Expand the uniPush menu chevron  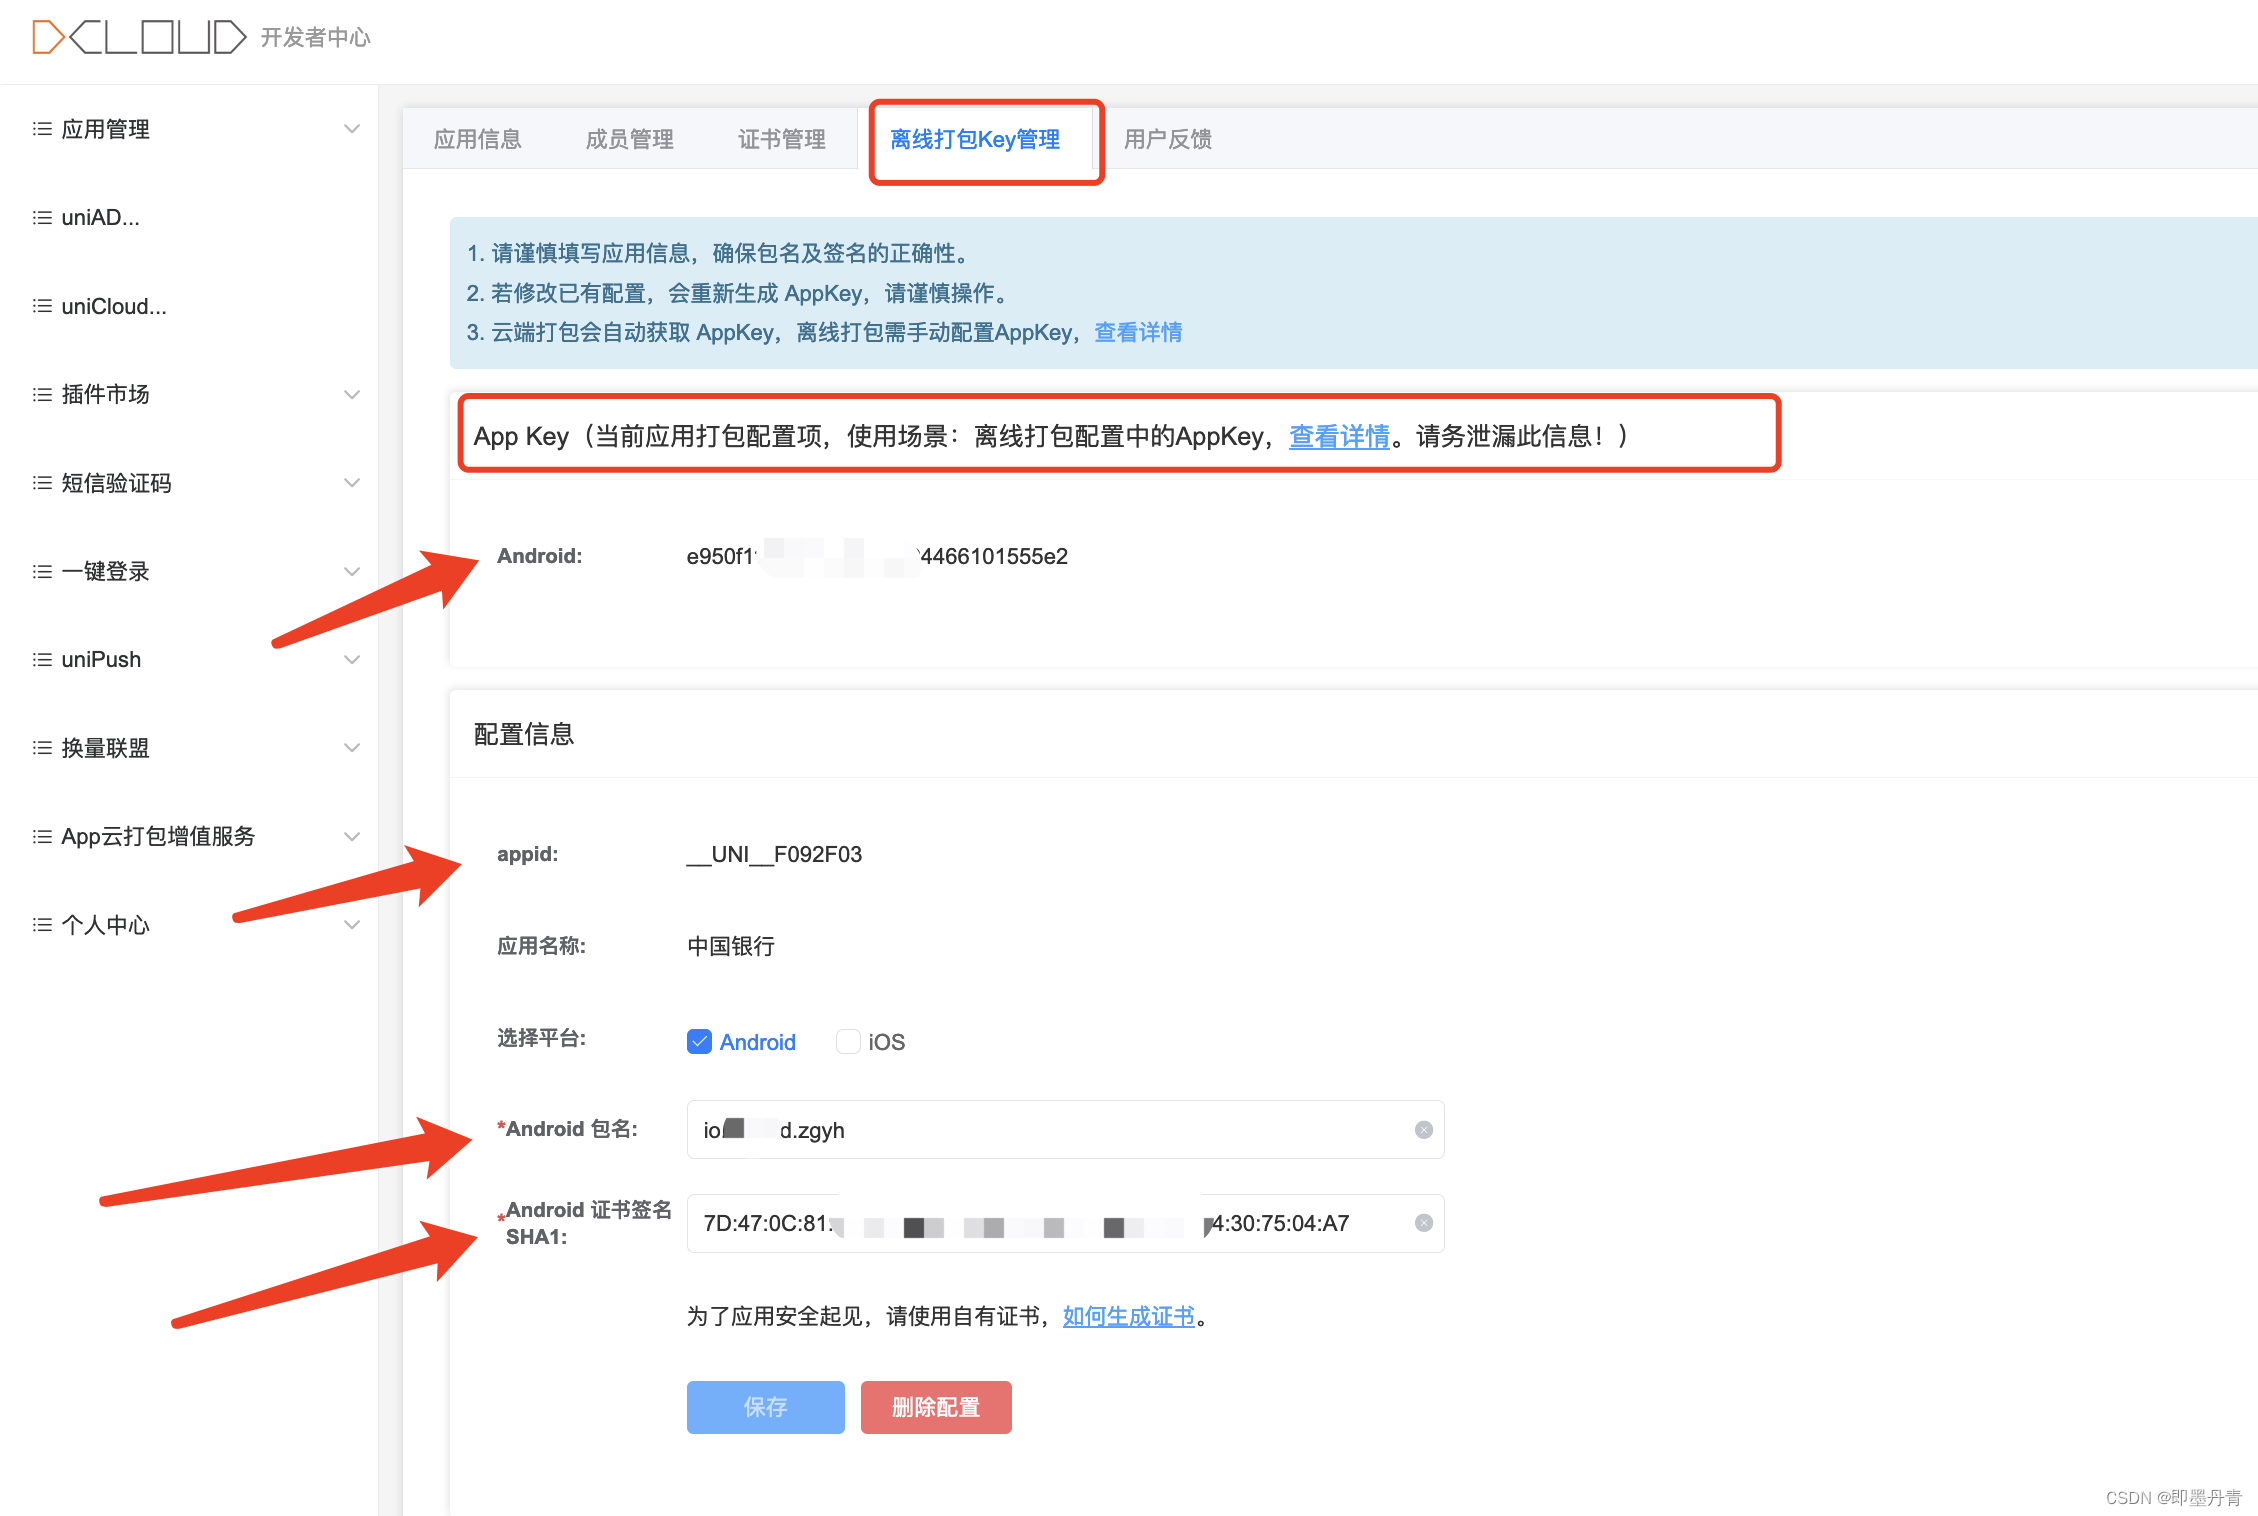(352, 659)
